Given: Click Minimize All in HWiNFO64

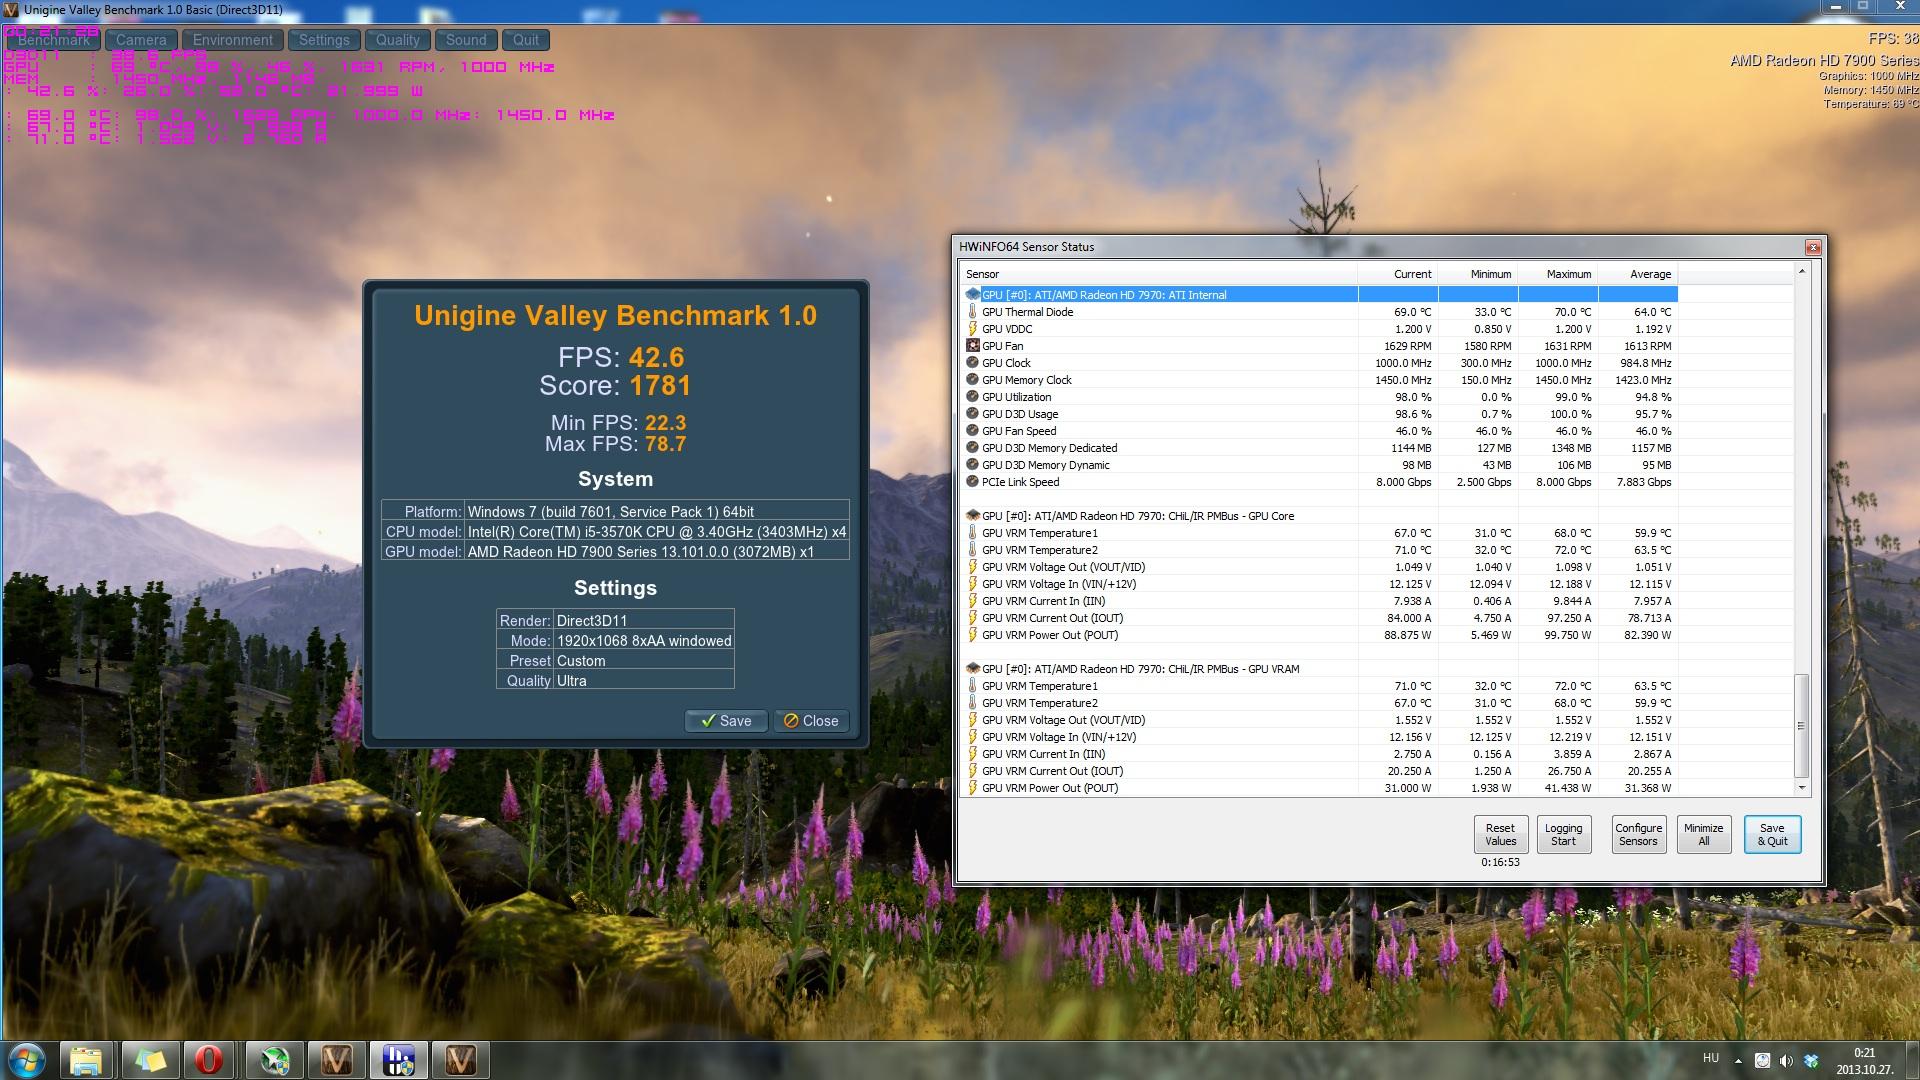Looking at the screenshot, I should coord(1703,834).
